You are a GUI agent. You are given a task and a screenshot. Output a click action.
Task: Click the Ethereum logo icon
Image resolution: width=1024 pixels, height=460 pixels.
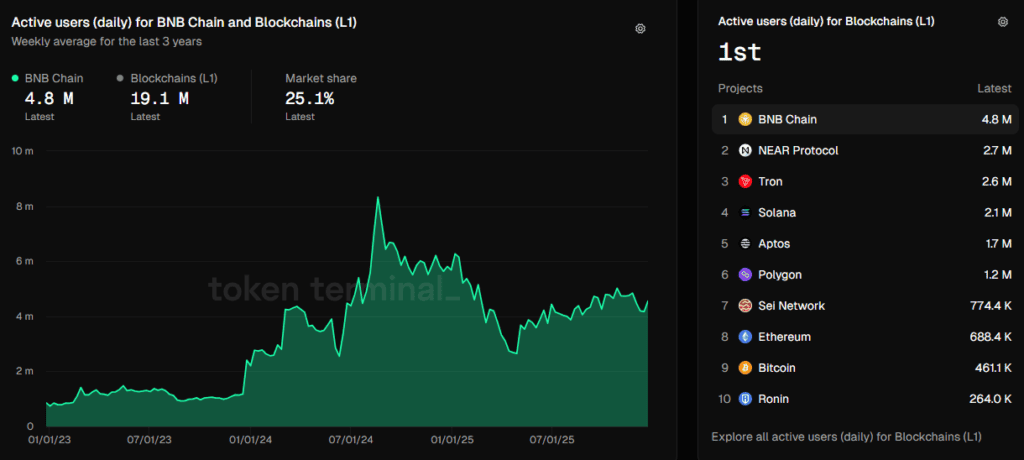[745, 337]
